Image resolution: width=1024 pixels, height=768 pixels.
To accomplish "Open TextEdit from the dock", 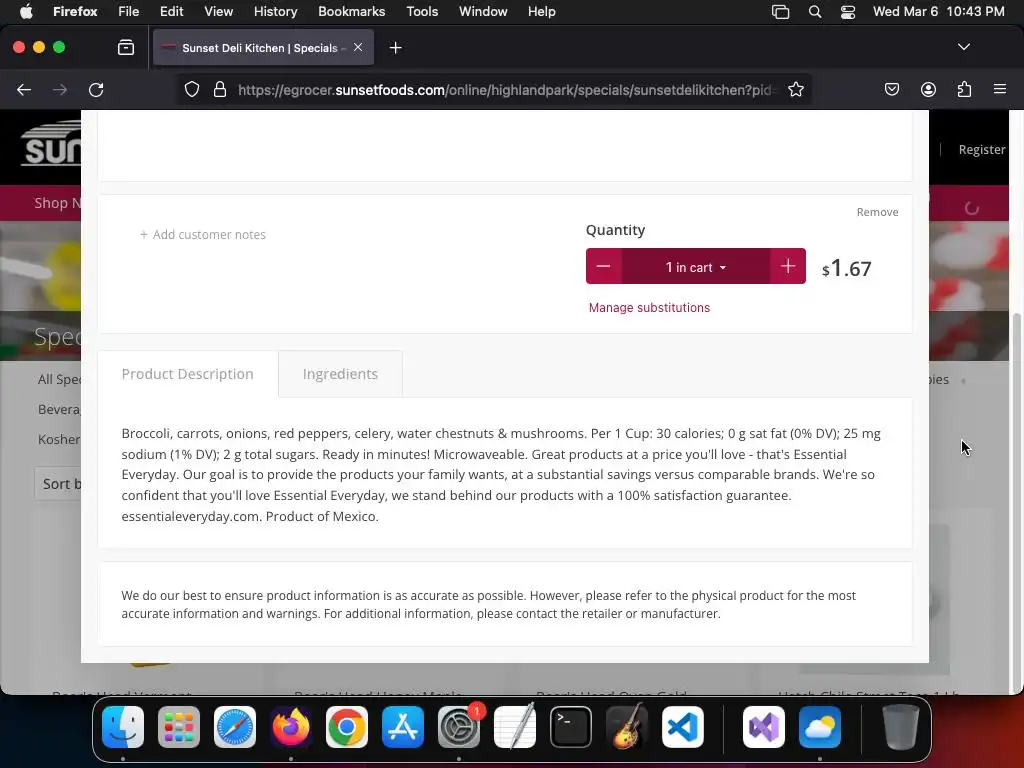I will click(x=515, y=727).
